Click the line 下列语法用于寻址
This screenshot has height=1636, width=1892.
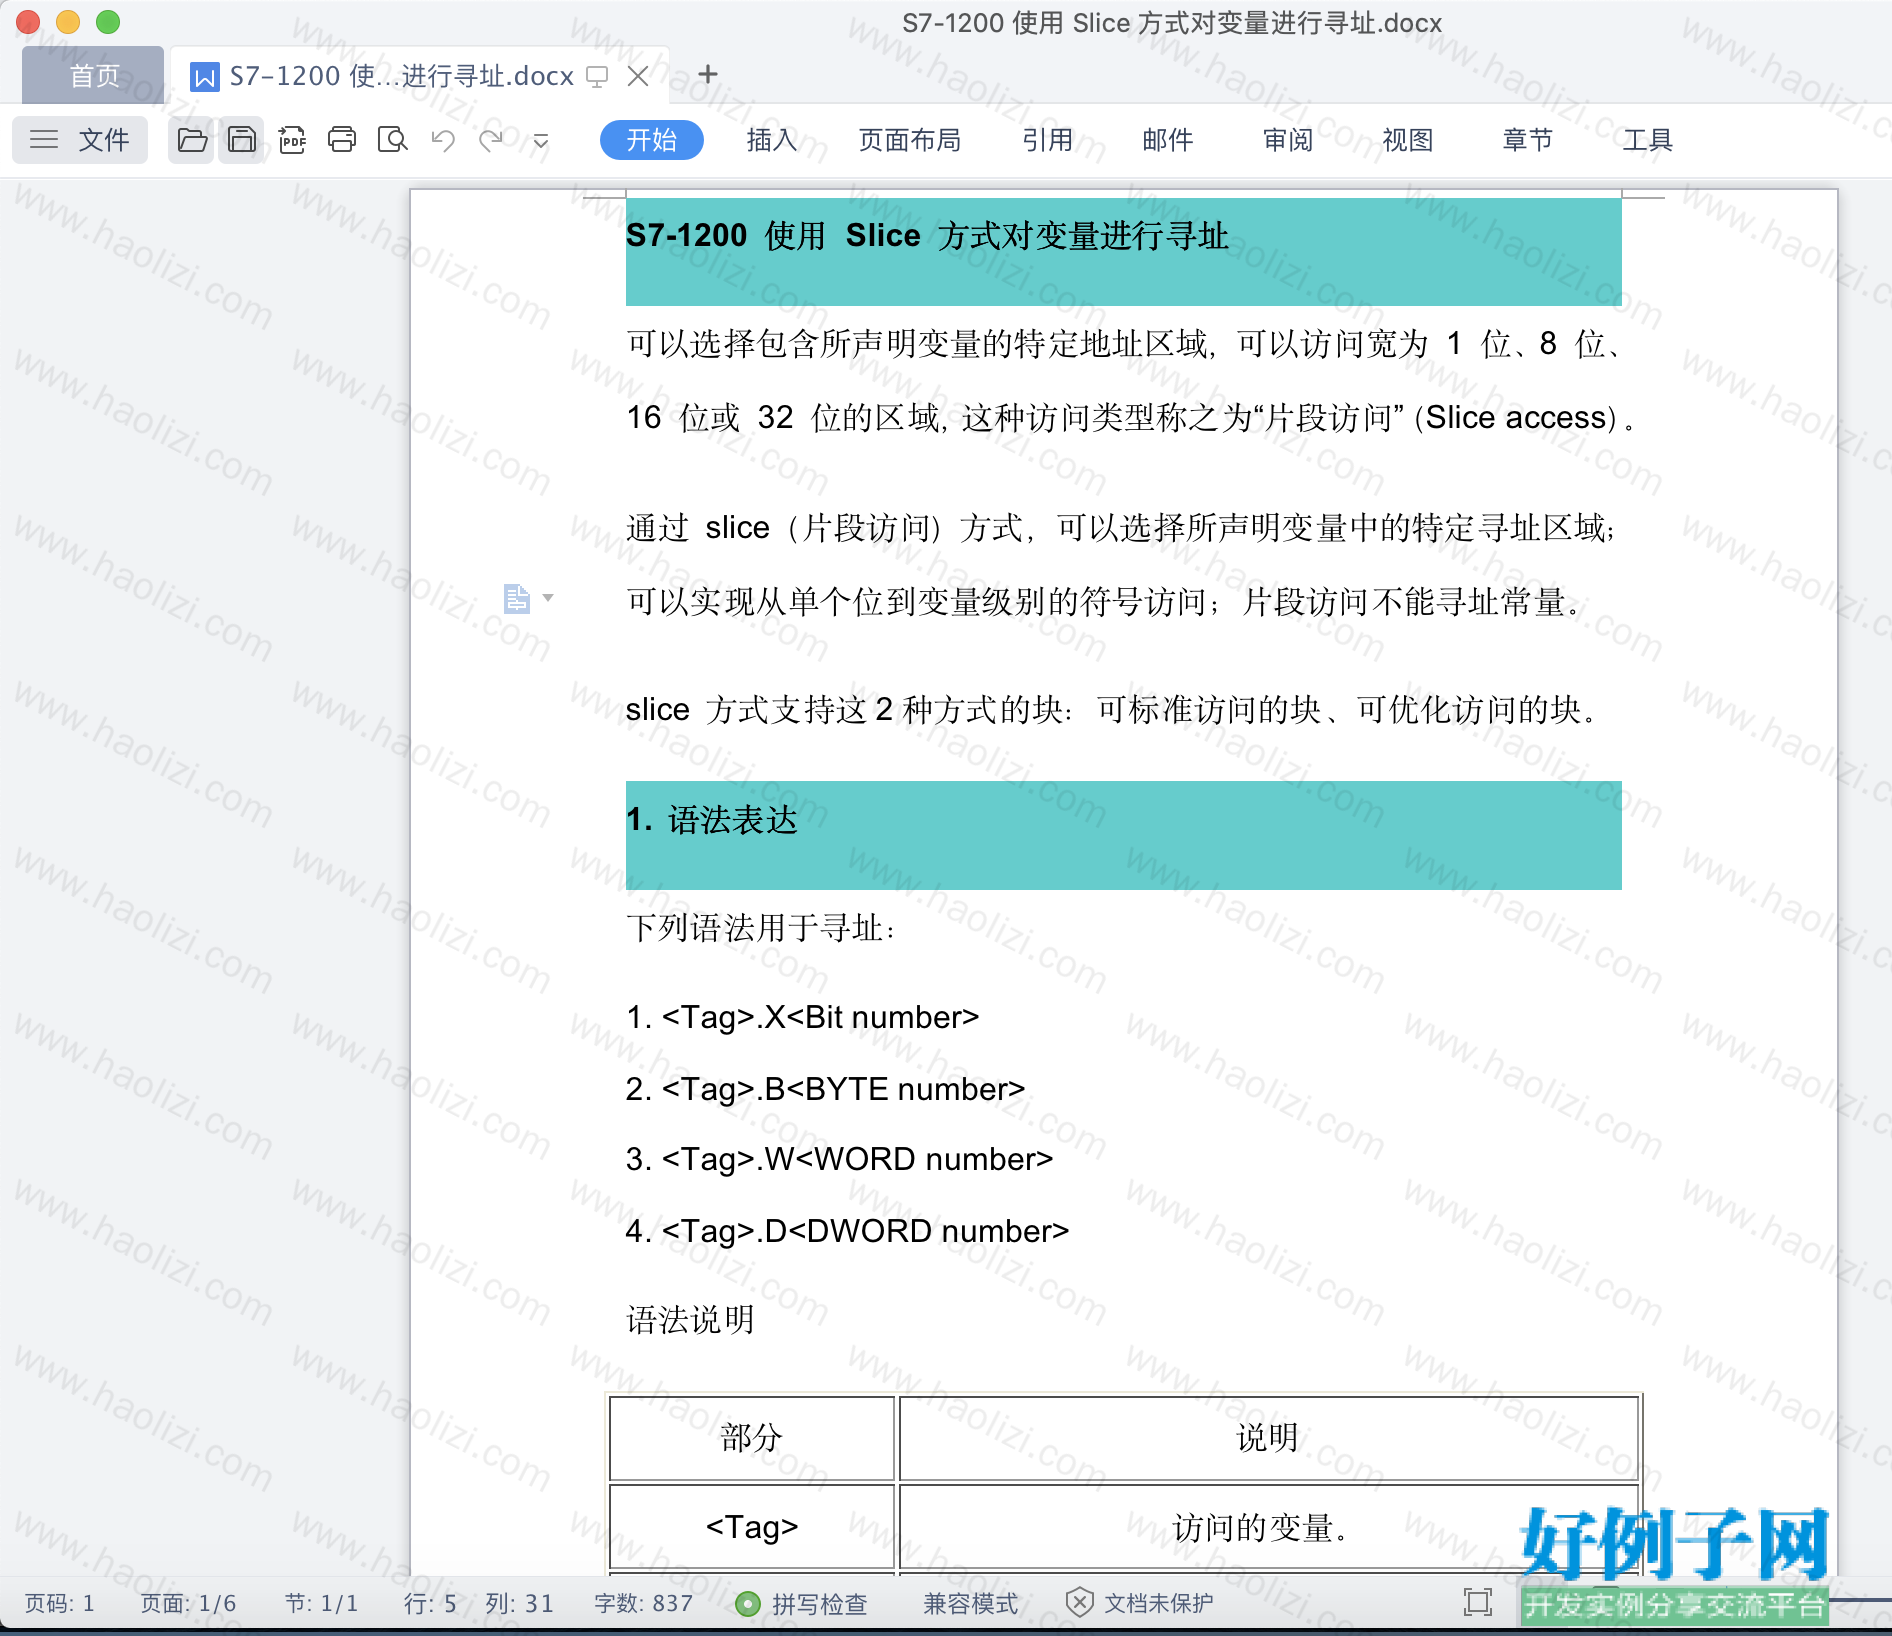coord(761,928)
